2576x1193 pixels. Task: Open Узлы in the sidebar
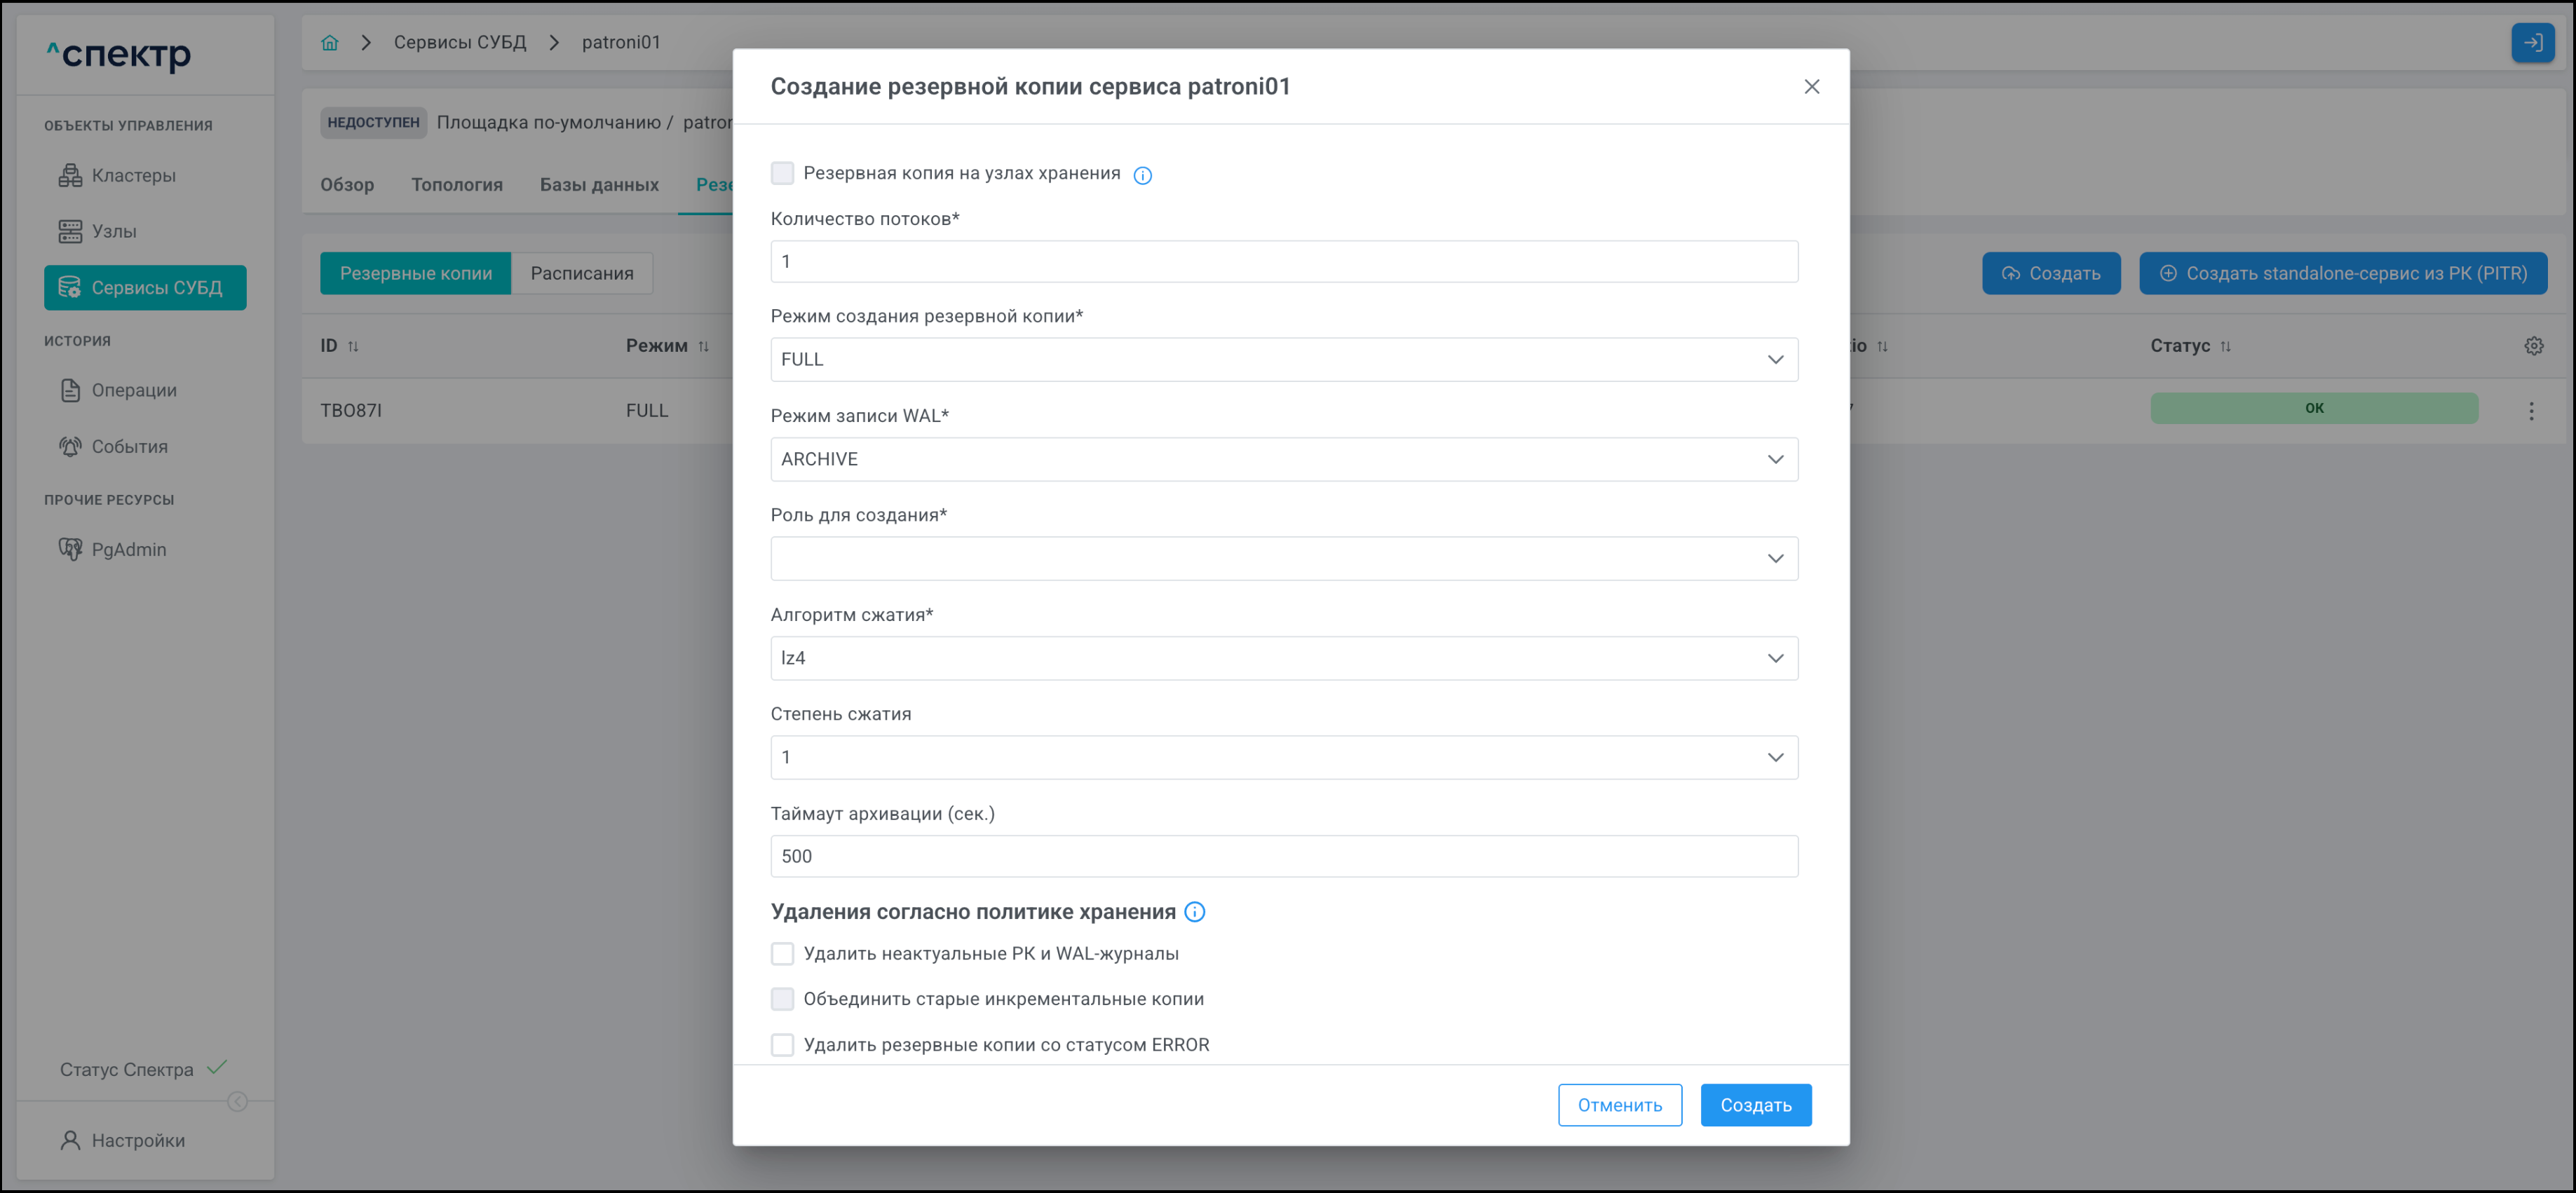pyautogui.click(x=113, y=231)
